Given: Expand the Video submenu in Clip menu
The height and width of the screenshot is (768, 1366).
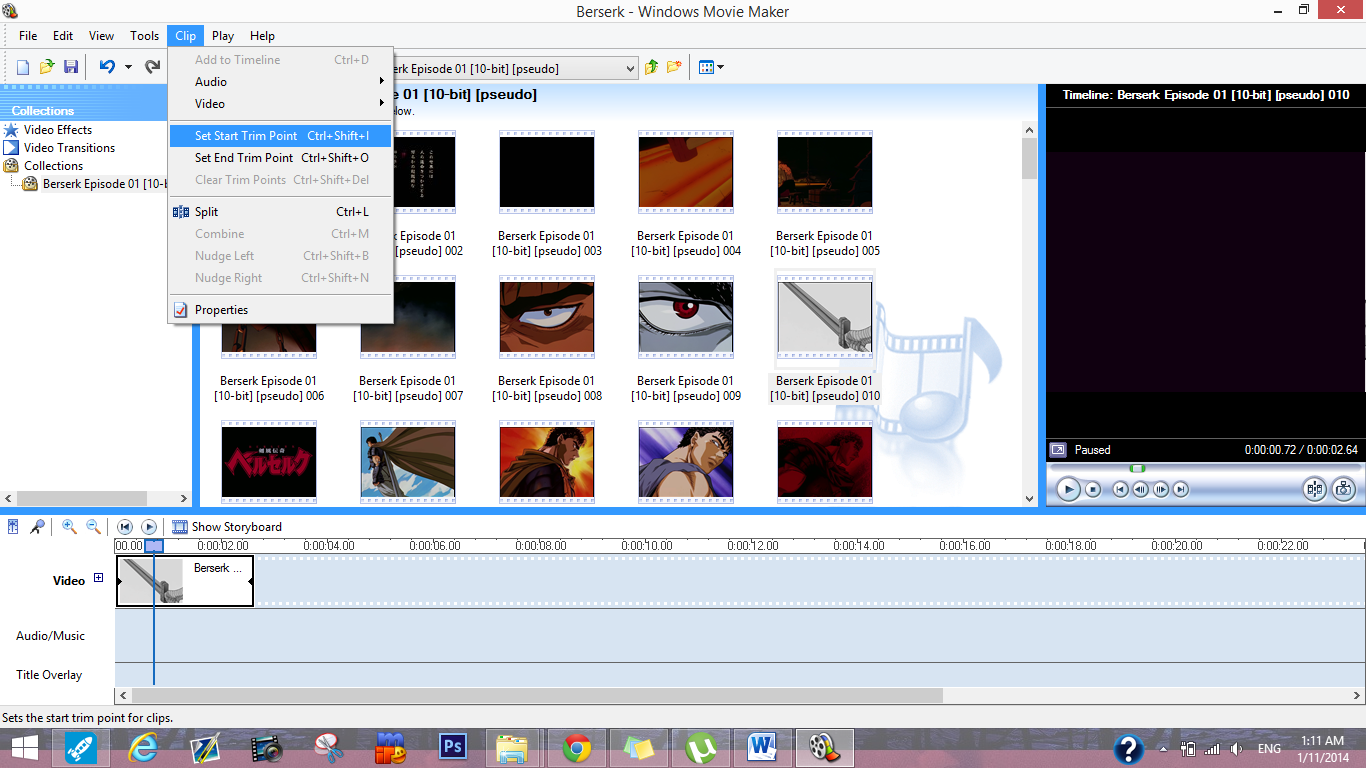Looking at the screenshot, I should (x=280, y=104).
